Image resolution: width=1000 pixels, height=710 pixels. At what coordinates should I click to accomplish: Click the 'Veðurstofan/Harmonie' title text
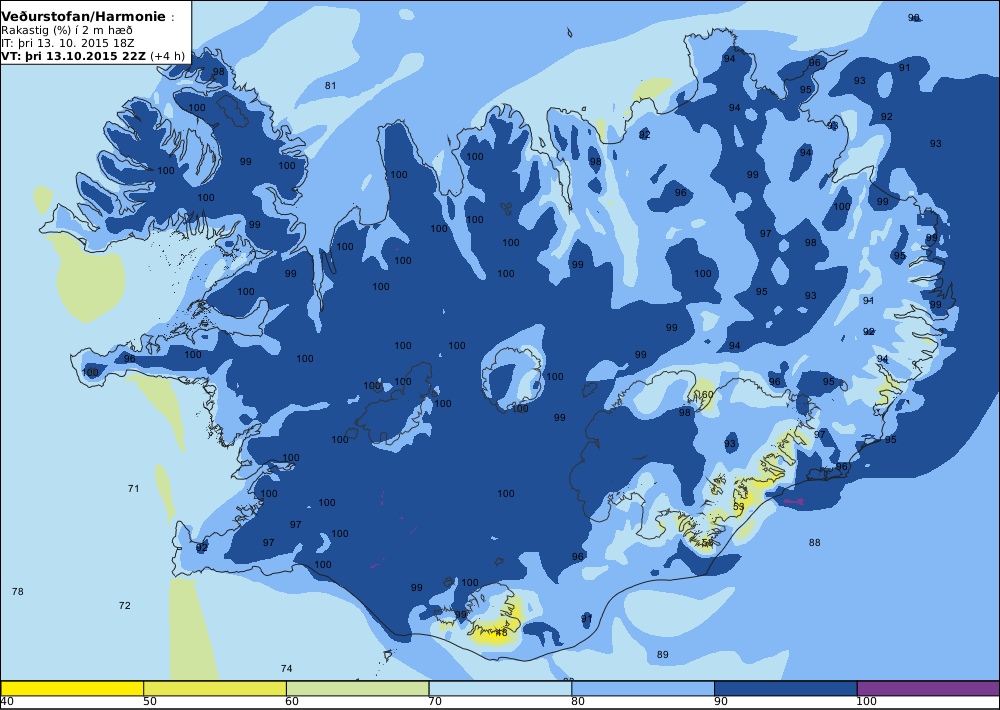click(x=84, y=17)
